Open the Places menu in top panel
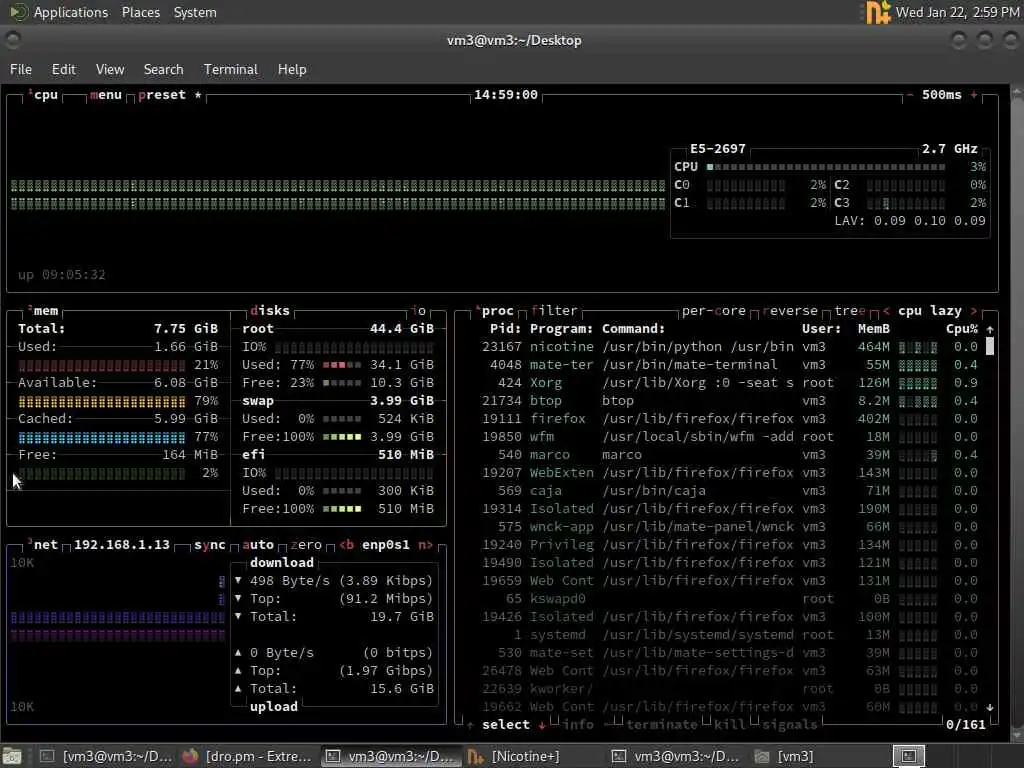Screen dimensions: 1024x768 tap(141, 12)
